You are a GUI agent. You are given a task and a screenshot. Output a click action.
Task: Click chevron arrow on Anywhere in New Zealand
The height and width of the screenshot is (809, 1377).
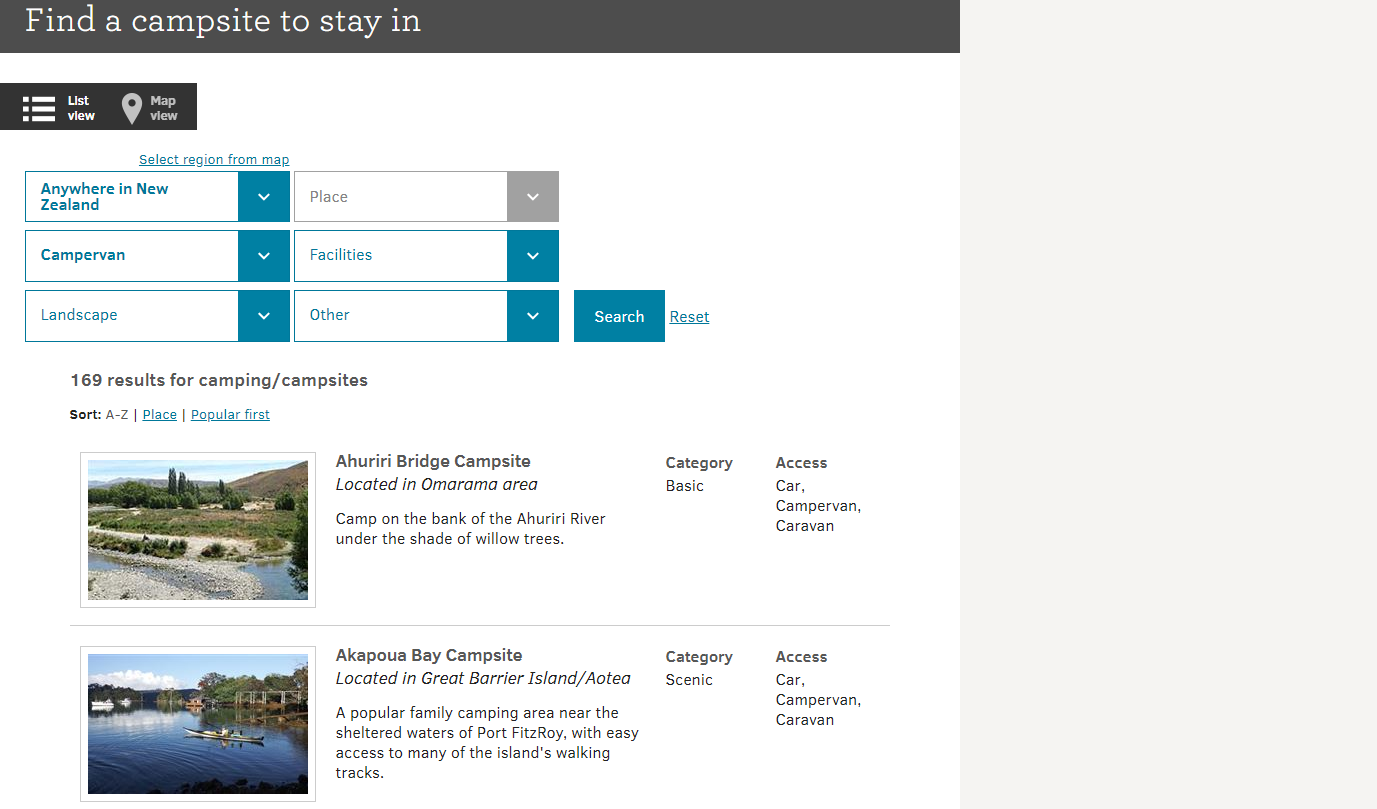tap(264, 196)
